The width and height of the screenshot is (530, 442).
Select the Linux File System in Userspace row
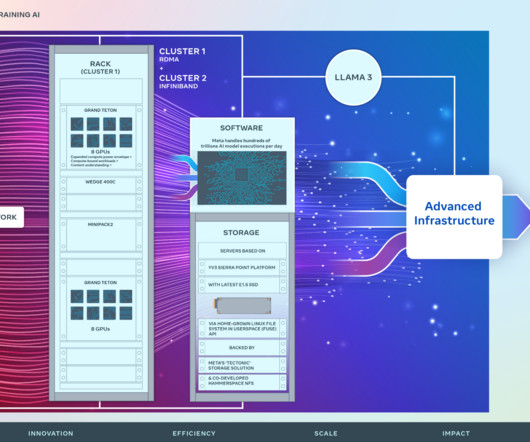pos(242,328)
